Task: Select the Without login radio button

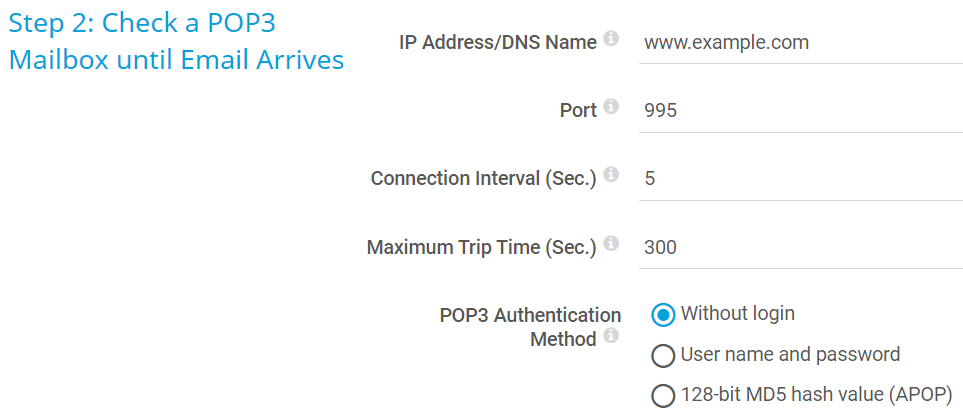Action: click(663, 315)
